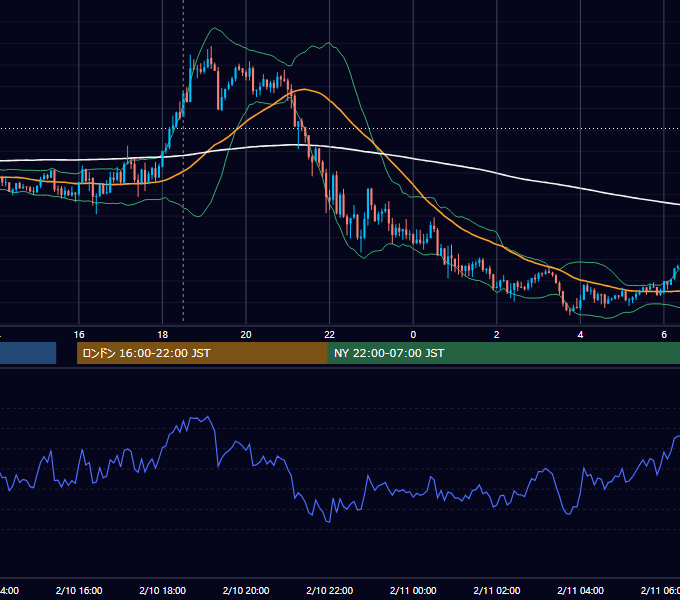Click the "22" hour label on the upper time axis
The width and height of the screenshot is (680, 600).
pos(330,335)
